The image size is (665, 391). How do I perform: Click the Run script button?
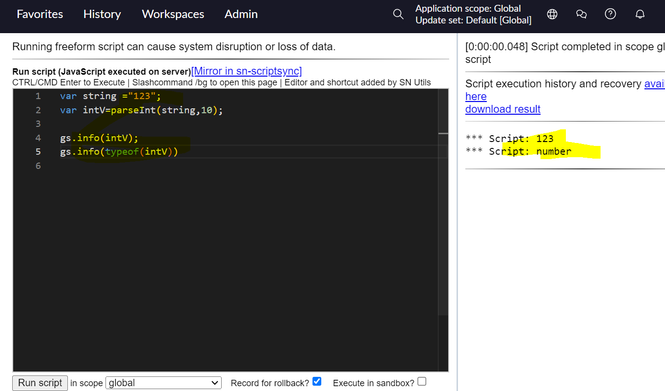(x=40, y=383)
